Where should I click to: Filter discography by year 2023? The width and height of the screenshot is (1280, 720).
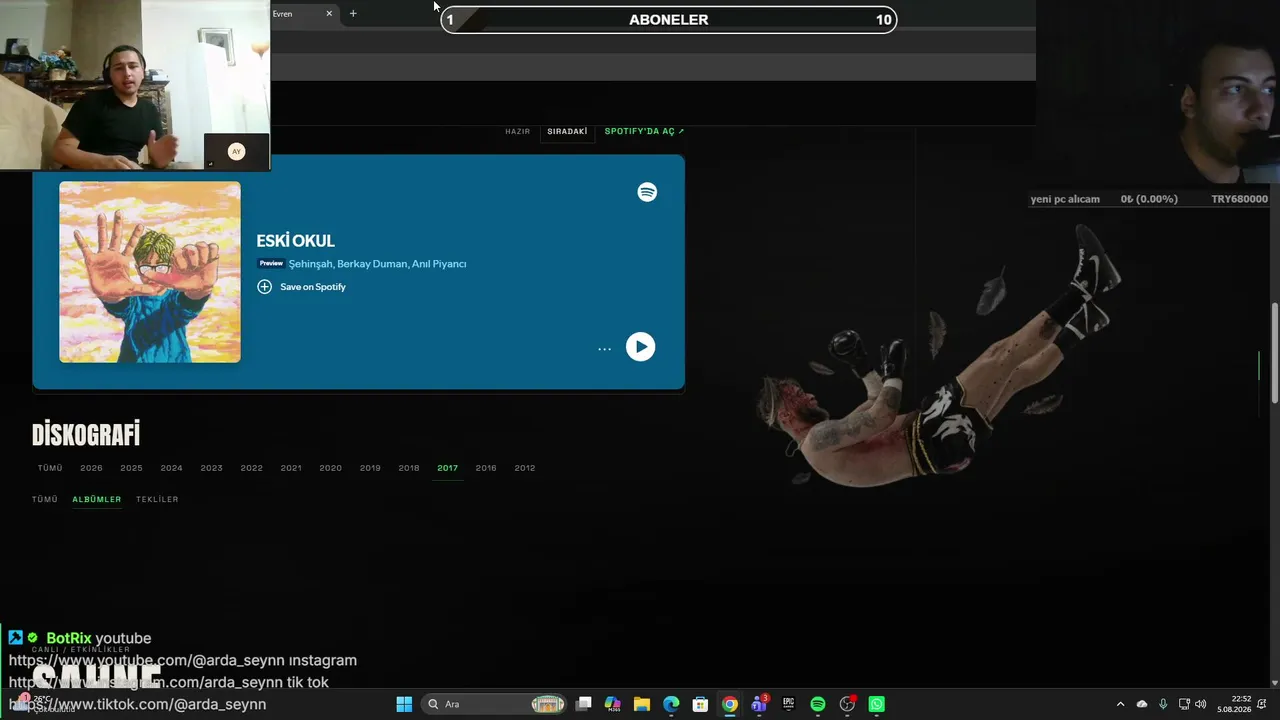[x=211, y=468]
